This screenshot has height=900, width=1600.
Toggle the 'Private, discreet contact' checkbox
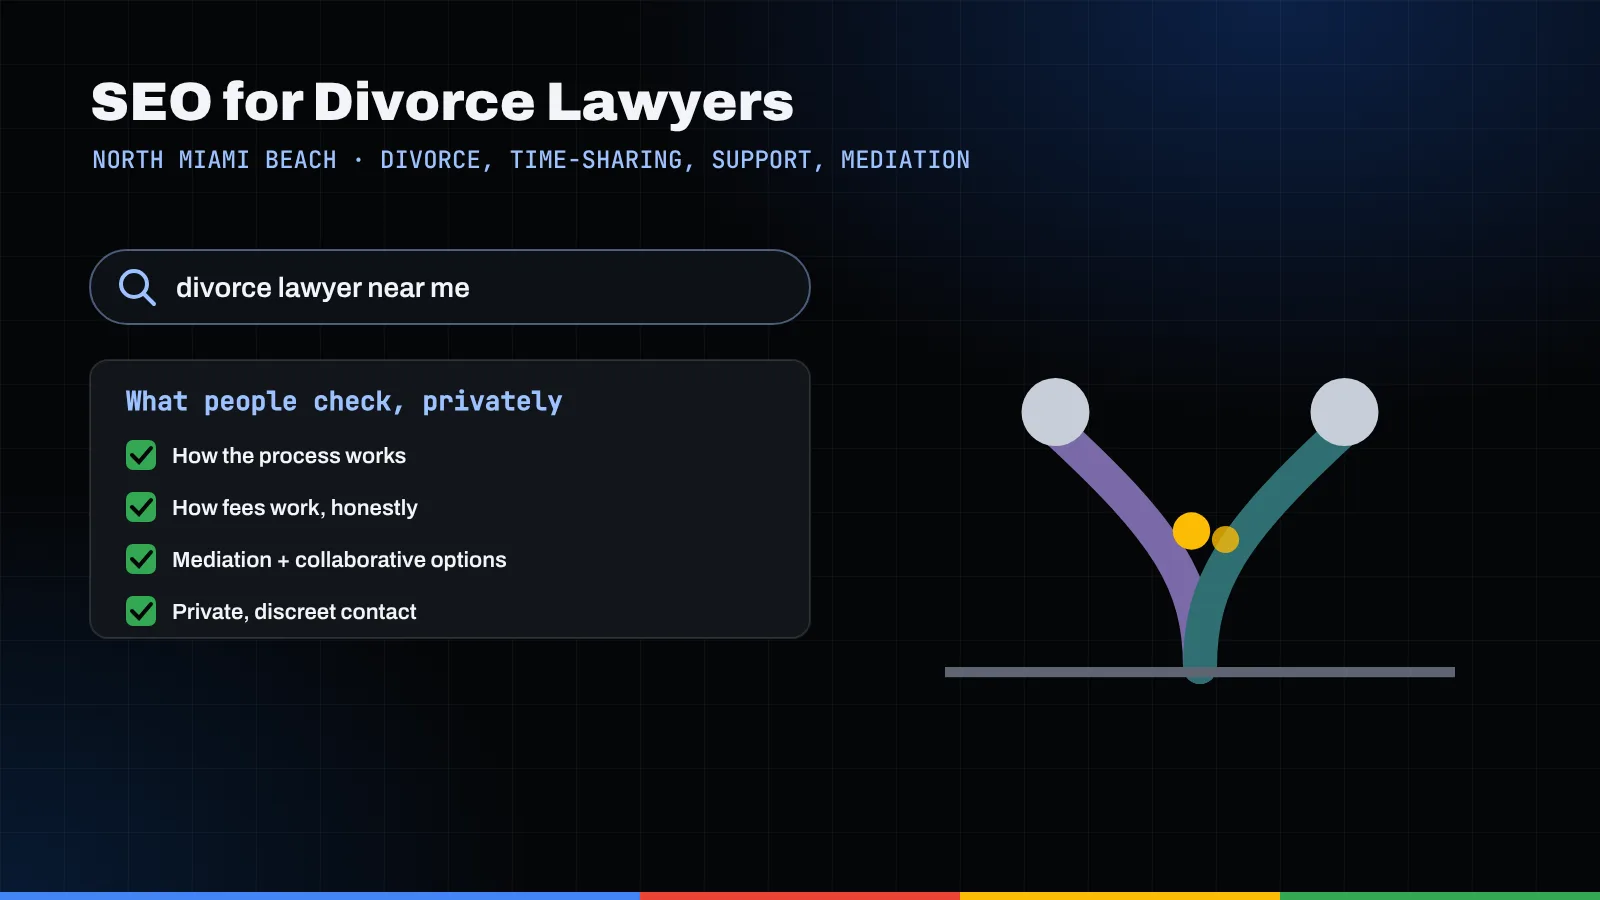141,611
